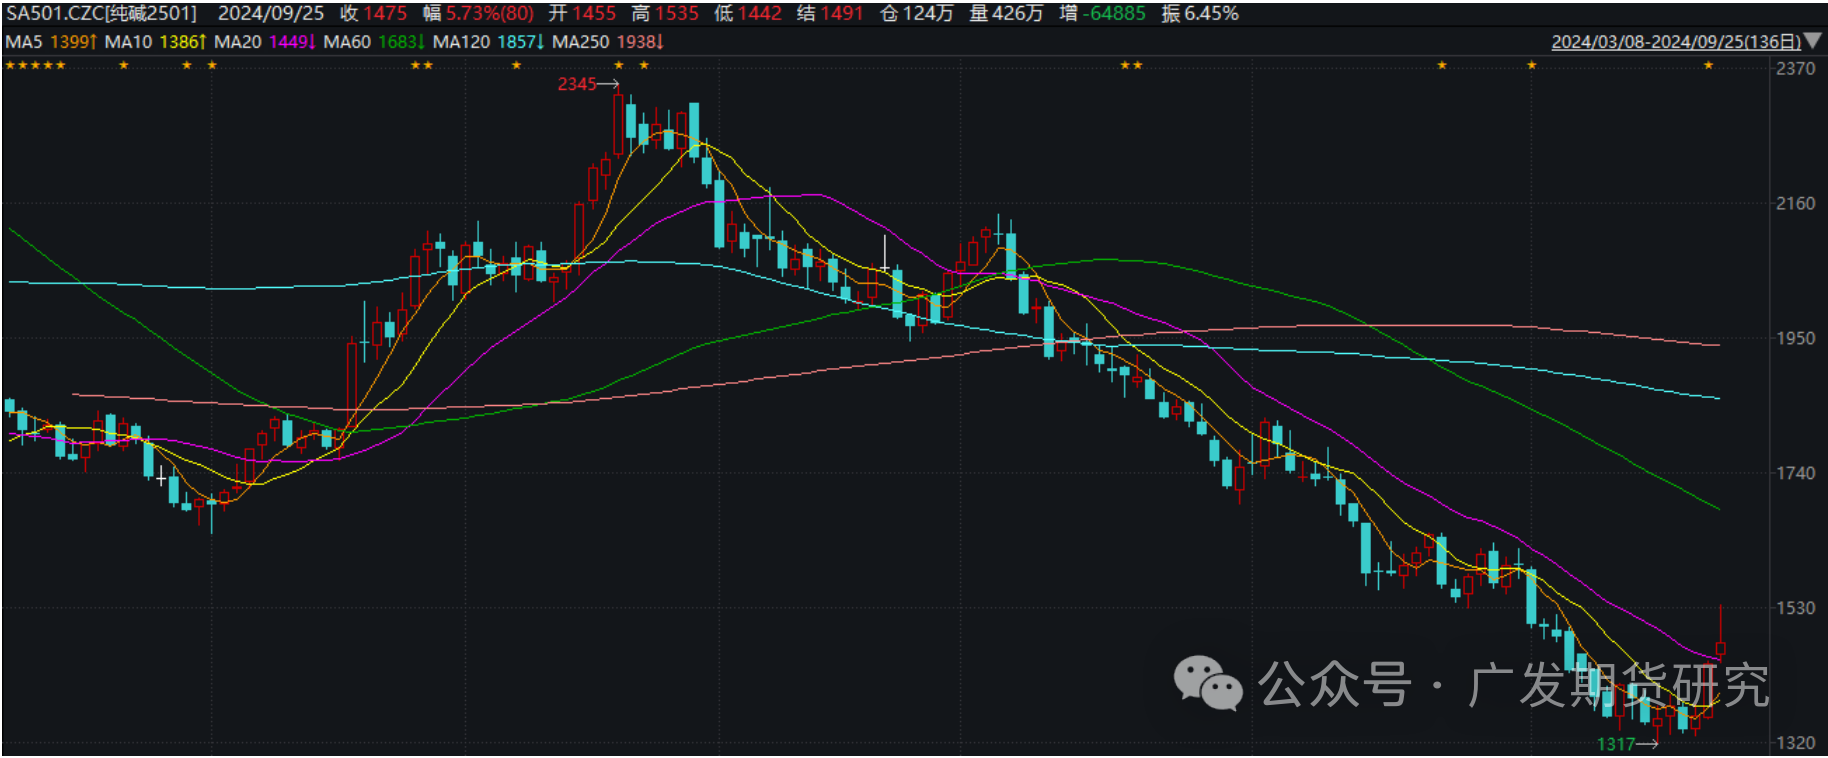The width and height of the screenshot is (1828, 758).
Task: Select the latest red candlestick for 09/25
Action: point(1720,648)
